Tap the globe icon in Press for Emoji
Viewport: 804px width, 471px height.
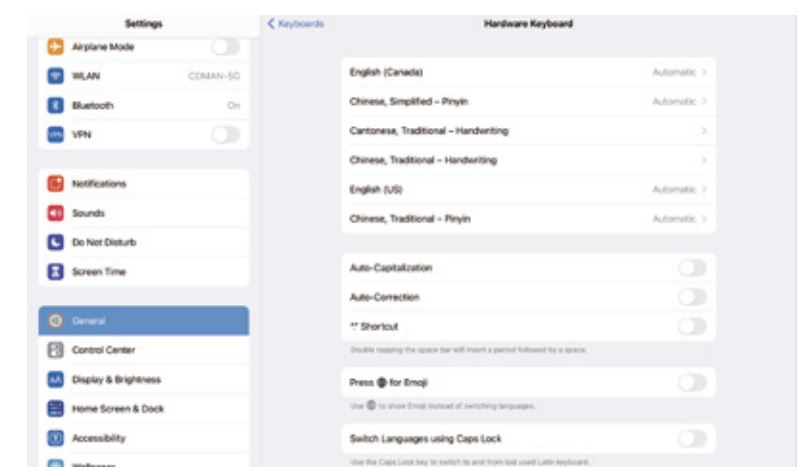(381, 382)
